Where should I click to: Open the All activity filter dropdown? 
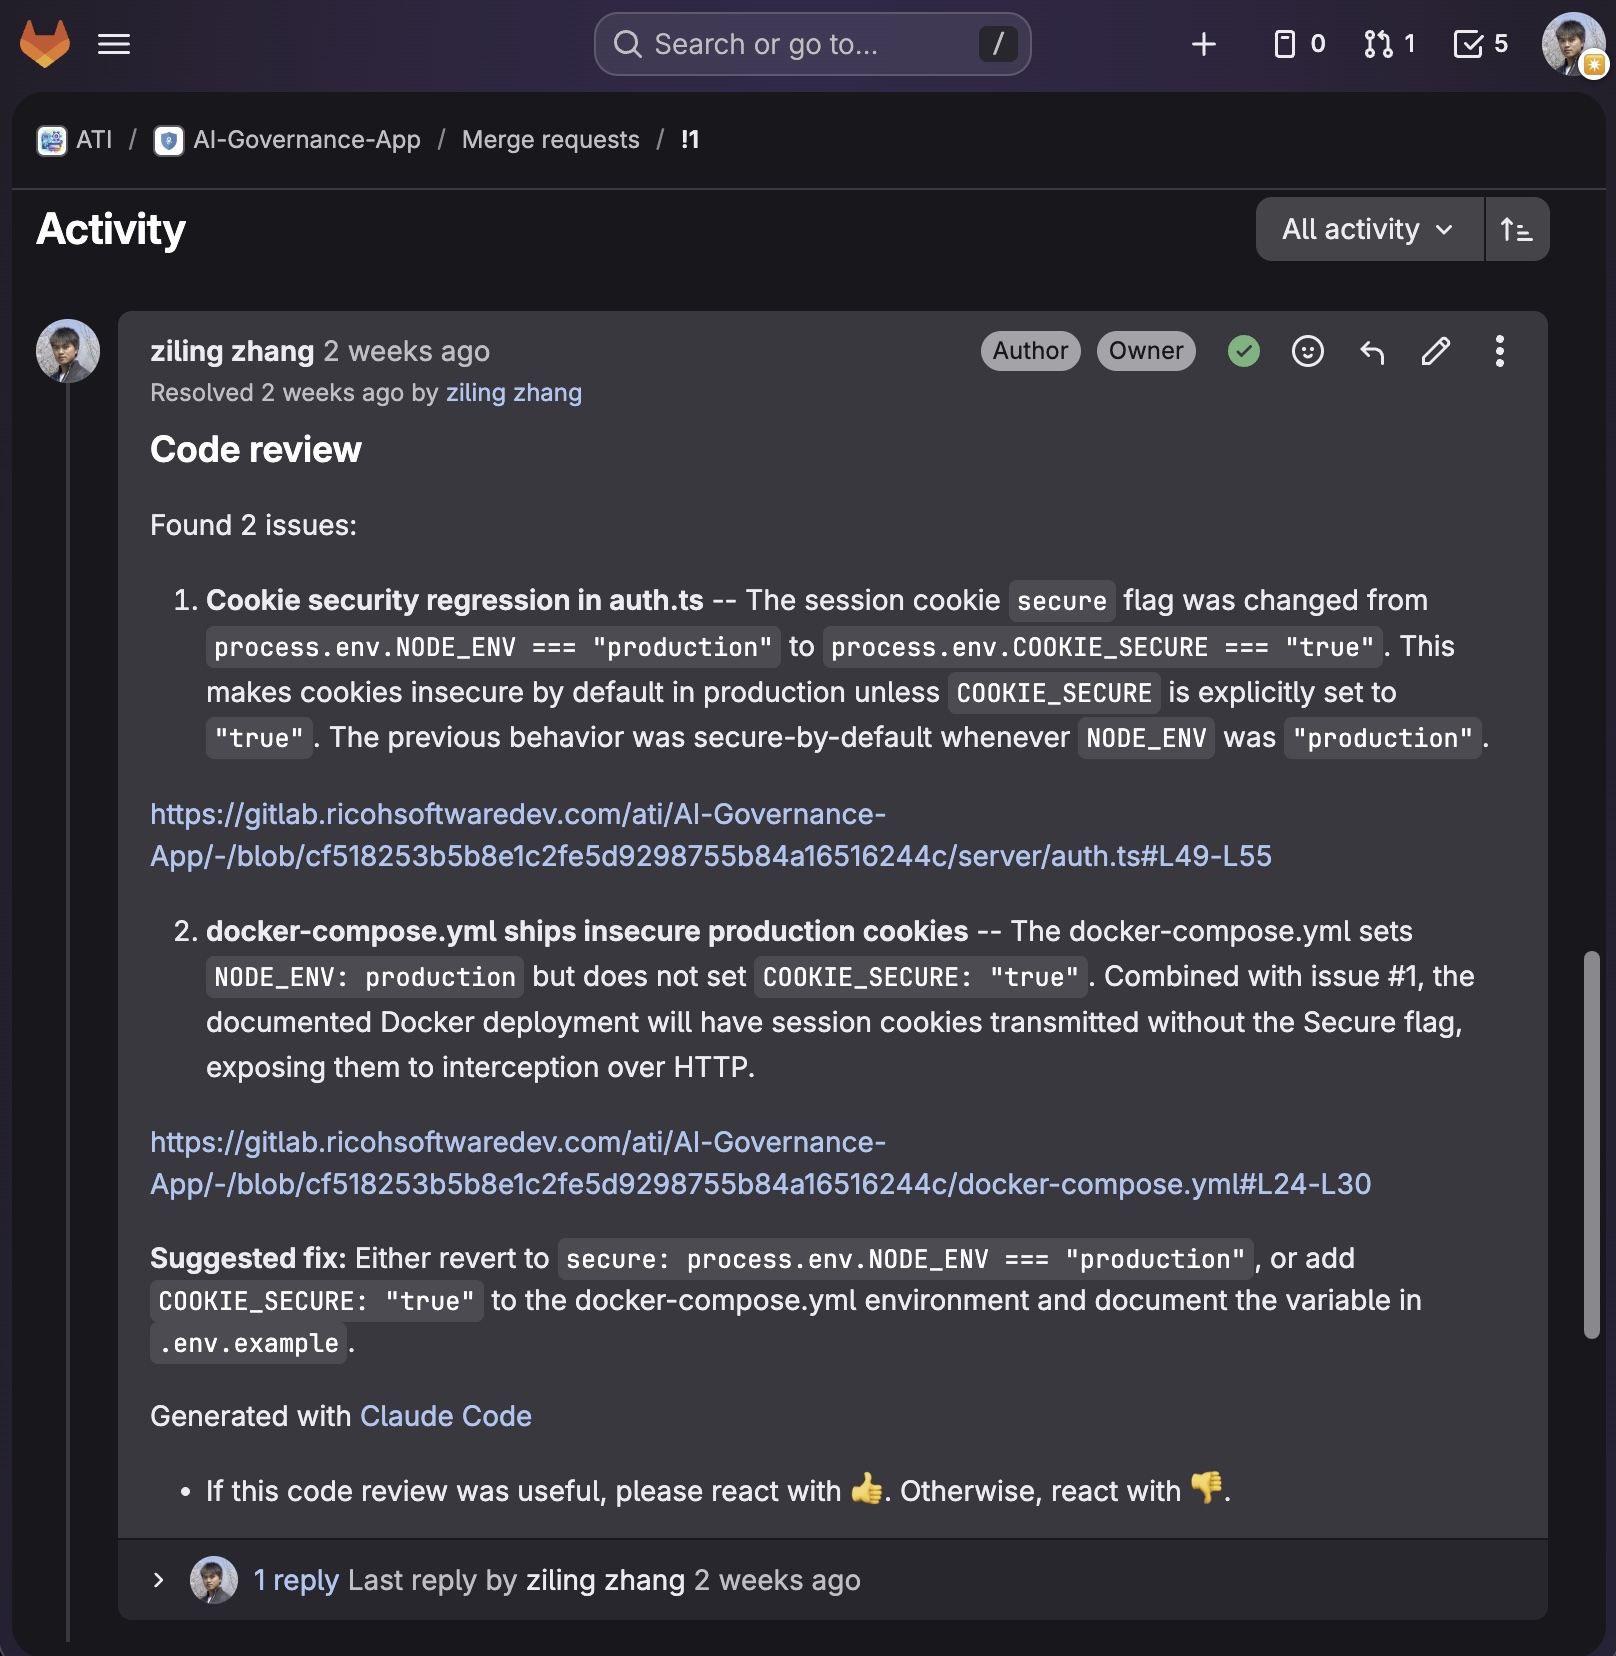pos(1368,229)
